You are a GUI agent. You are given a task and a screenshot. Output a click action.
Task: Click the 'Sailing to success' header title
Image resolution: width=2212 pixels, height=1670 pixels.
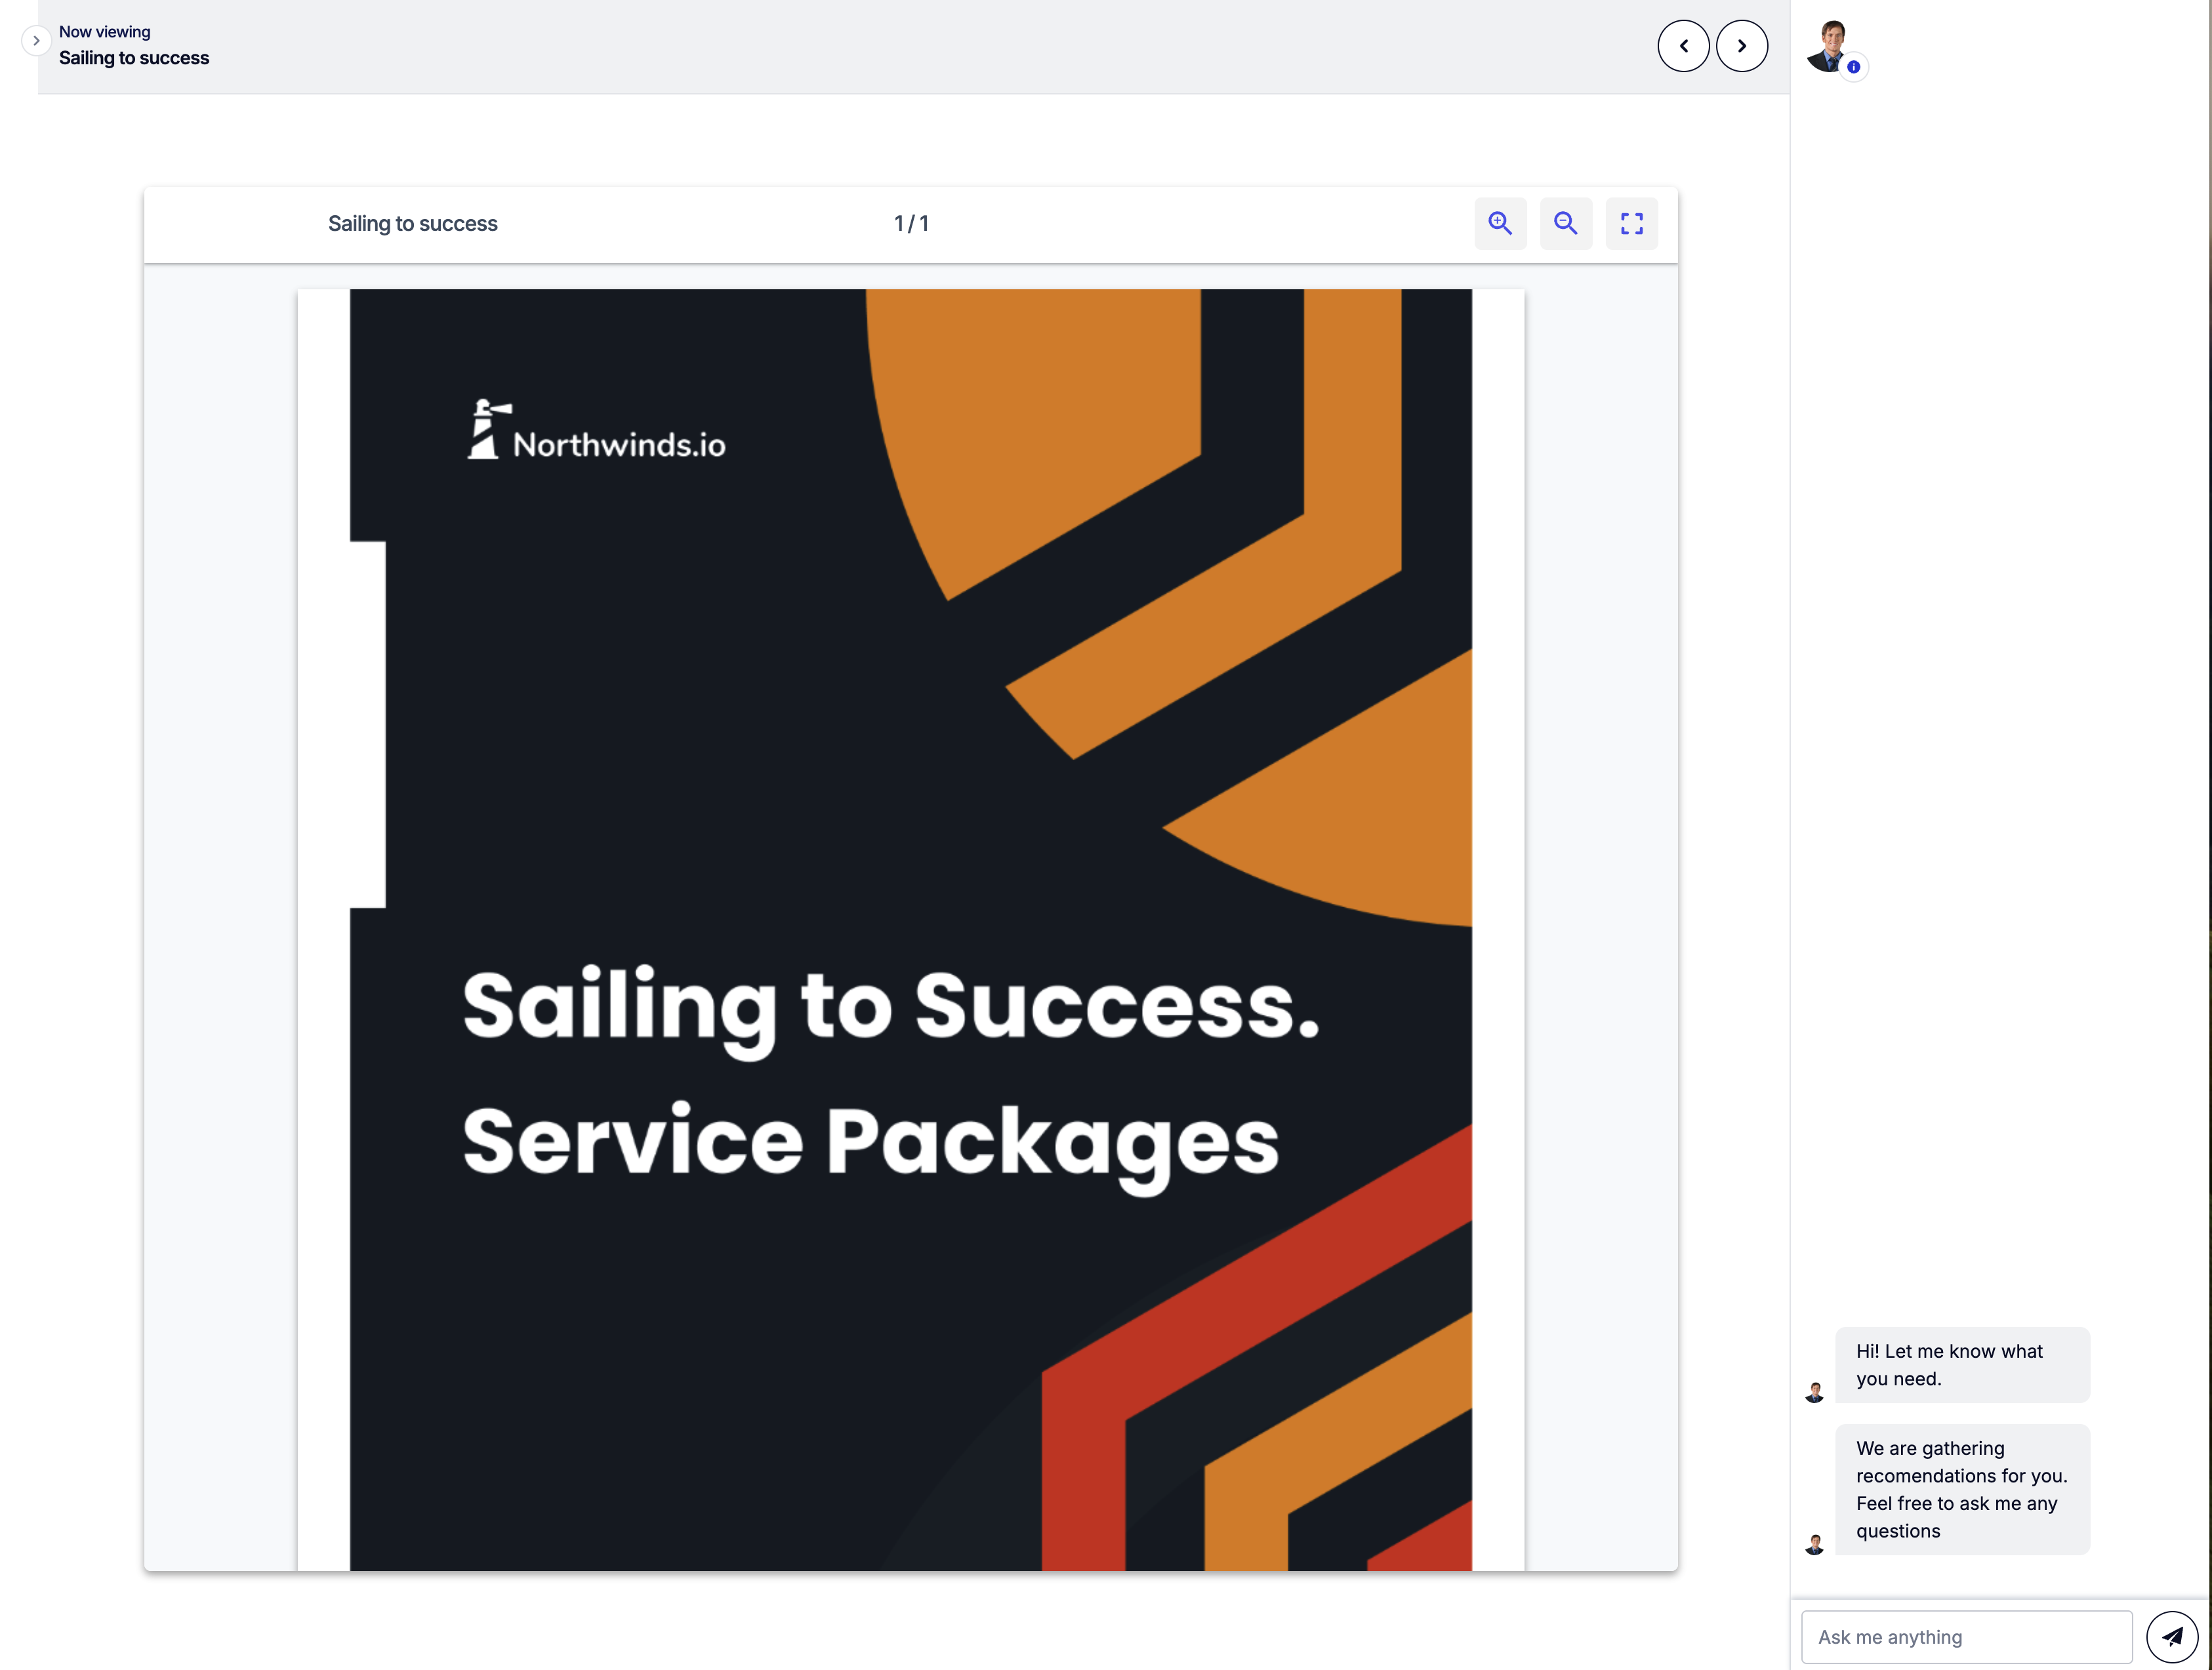[134, 58]
